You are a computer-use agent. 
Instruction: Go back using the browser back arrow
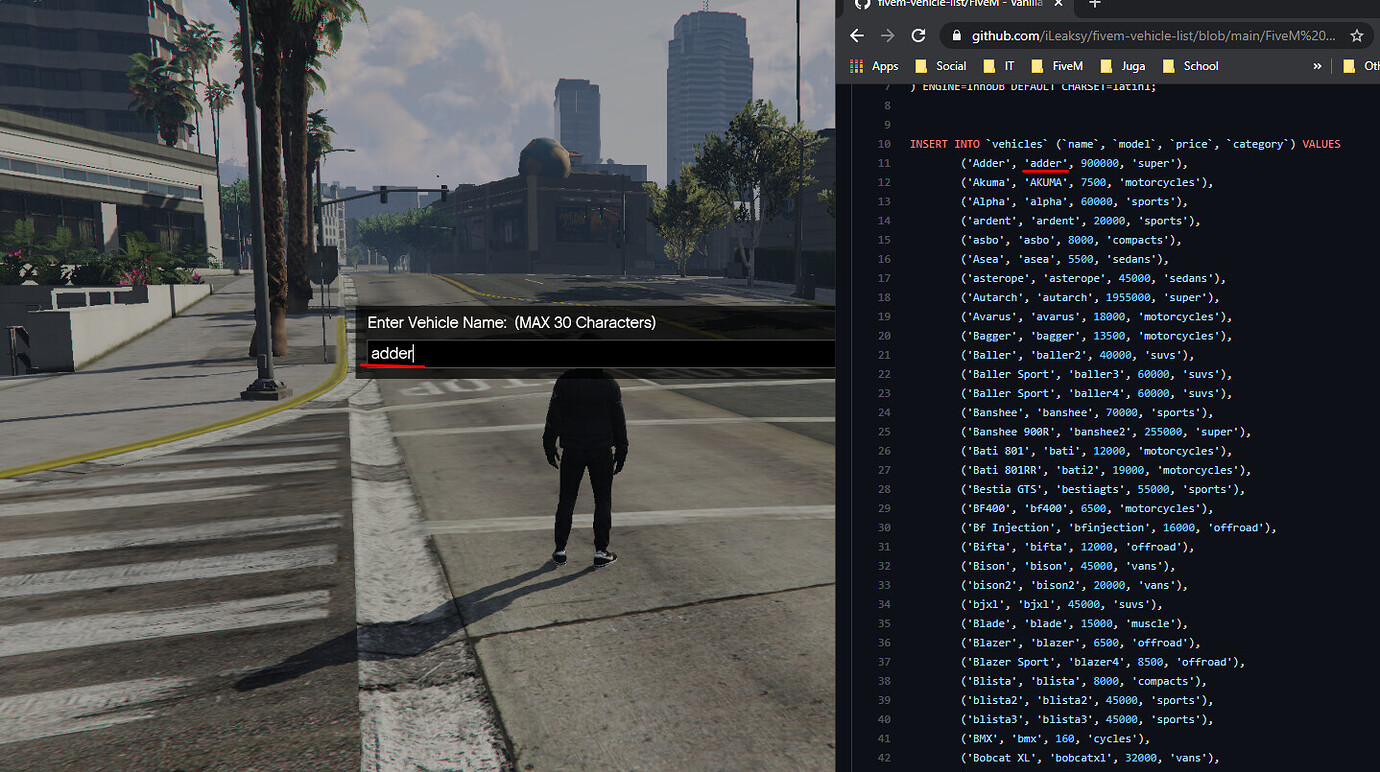click(856, 35)
